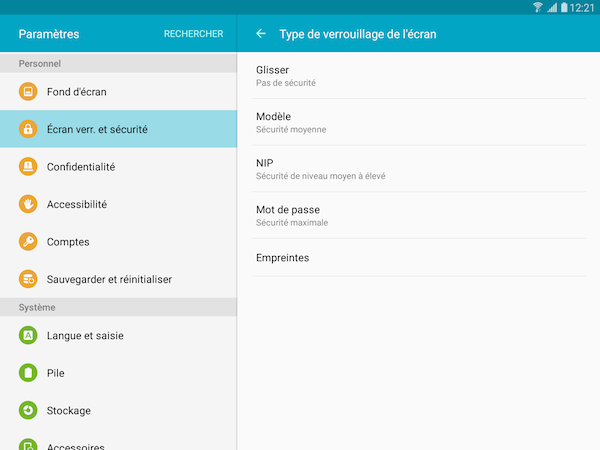Tap the back arrow in the header
This screenshot has height=450, width=600.
pos(261,34)
